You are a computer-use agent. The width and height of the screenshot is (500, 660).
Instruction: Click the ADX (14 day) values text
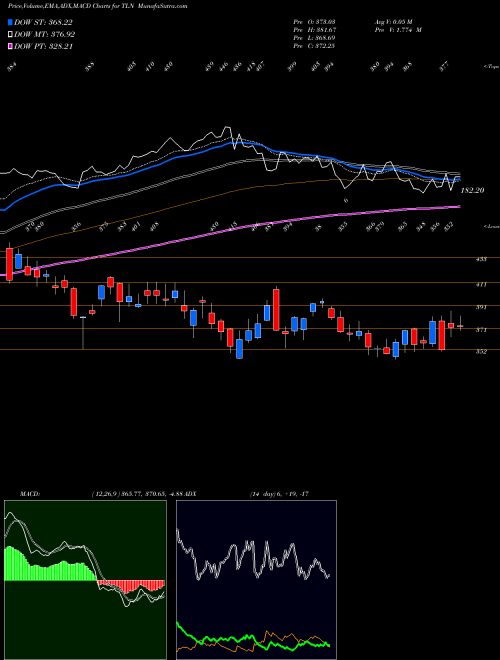[x=279, y=493]
